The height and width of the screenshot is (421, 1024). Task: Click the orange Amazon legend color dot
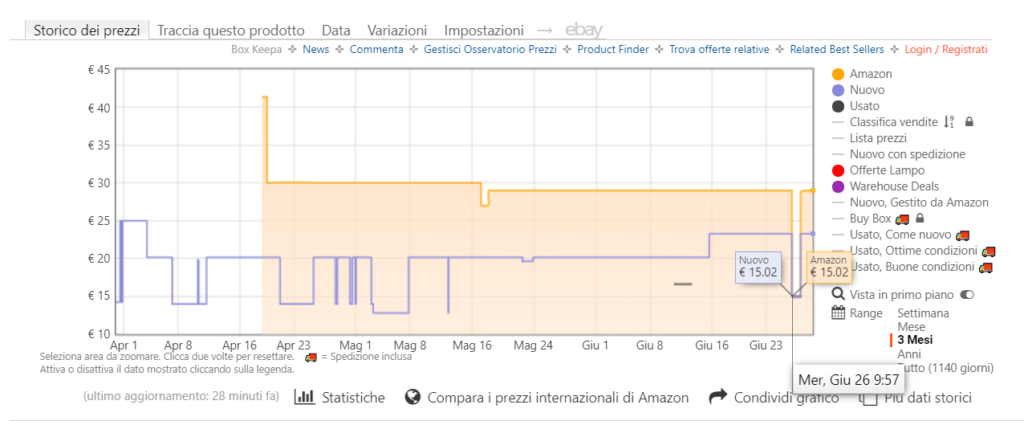(x=838, y=74)
